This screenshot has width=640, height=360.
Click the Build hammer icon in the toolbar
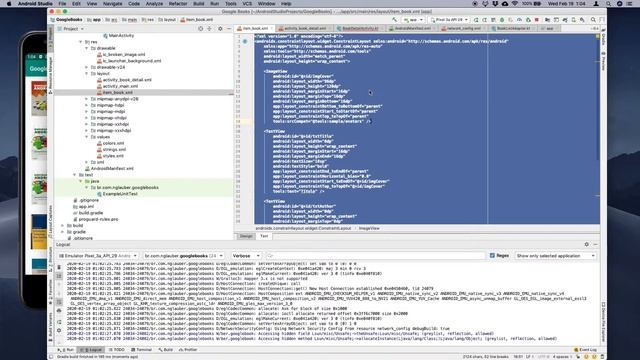click(394, 20)
